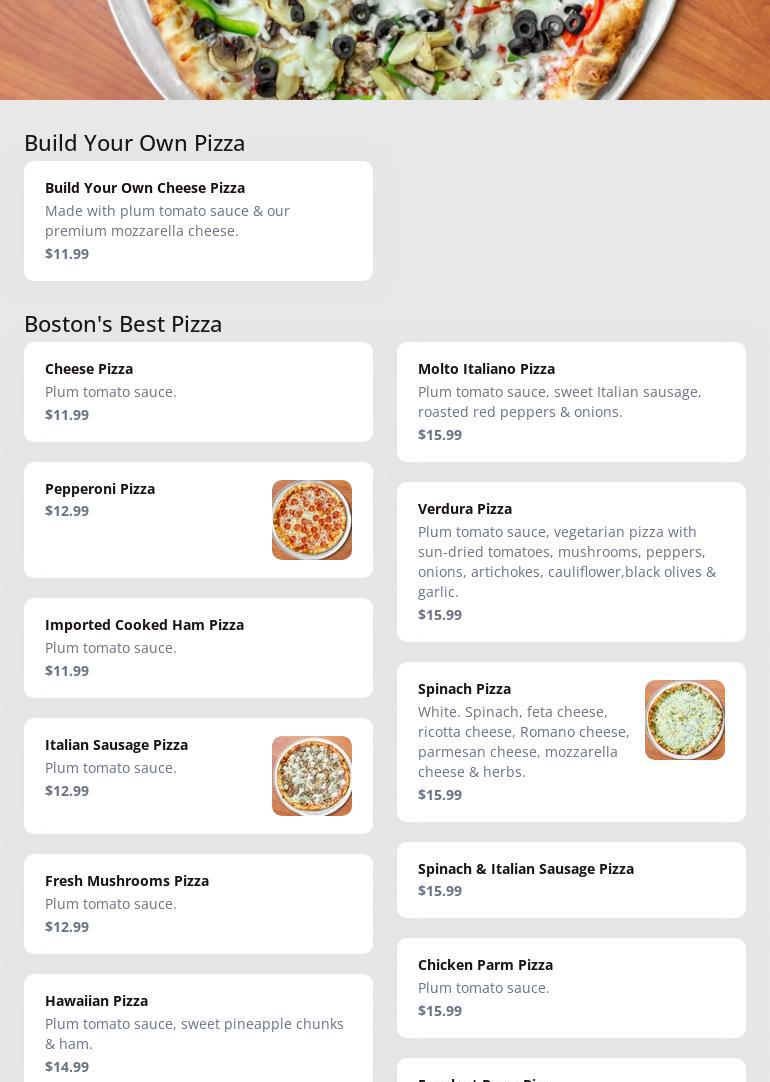770x1082 pixels.
Task: Click the Pepperoni Pizza title
Action: pos(100,489)
